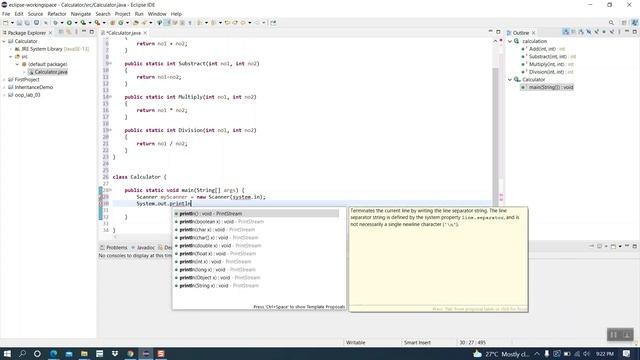
Task: Open the Run dropdown arrow next to green Run
Action: pyautogui.click(x=76, y=23)
